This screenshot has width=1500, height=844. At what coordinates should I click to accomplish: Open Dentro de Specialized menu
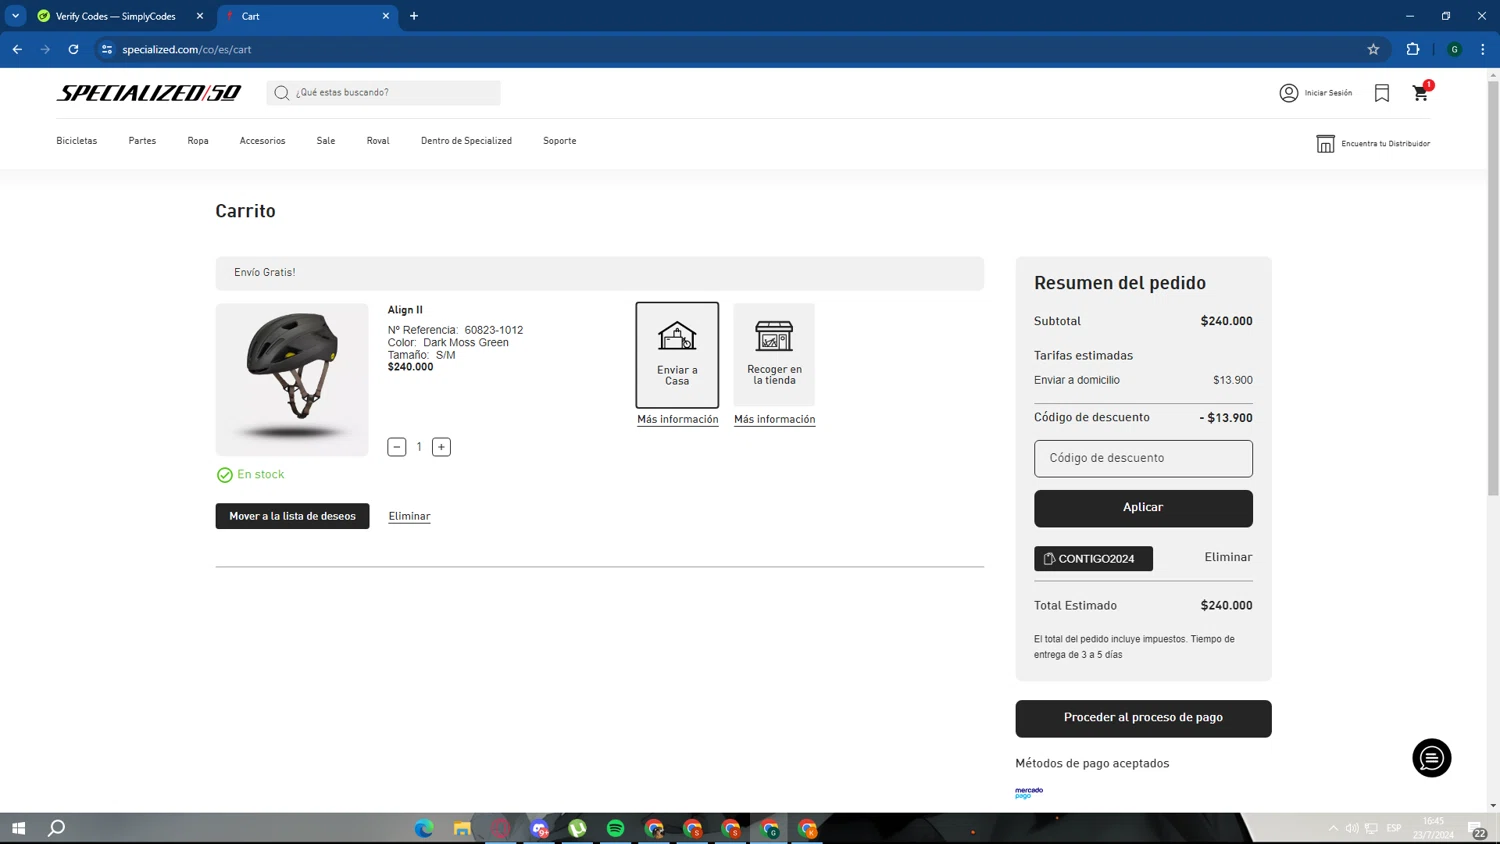click(x=466, y=141)
